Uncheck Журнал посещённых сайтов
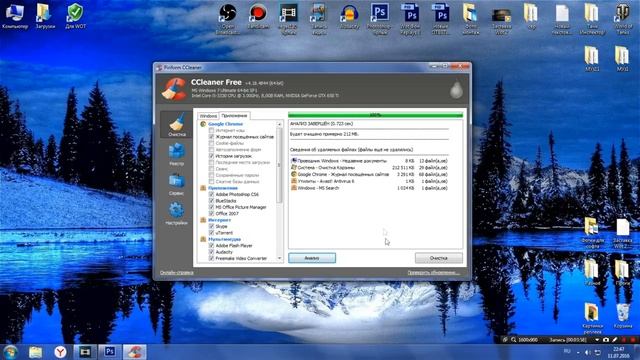This screenshot has height=360, width=640. 211,137
